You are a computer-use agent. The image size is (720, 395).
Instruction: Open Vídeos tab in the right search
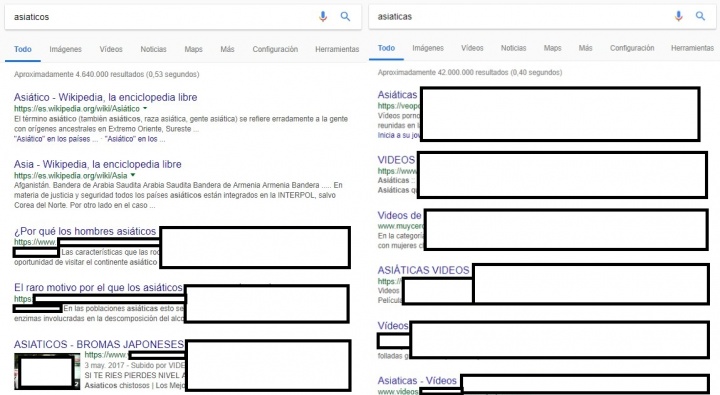tap(472, 48)
